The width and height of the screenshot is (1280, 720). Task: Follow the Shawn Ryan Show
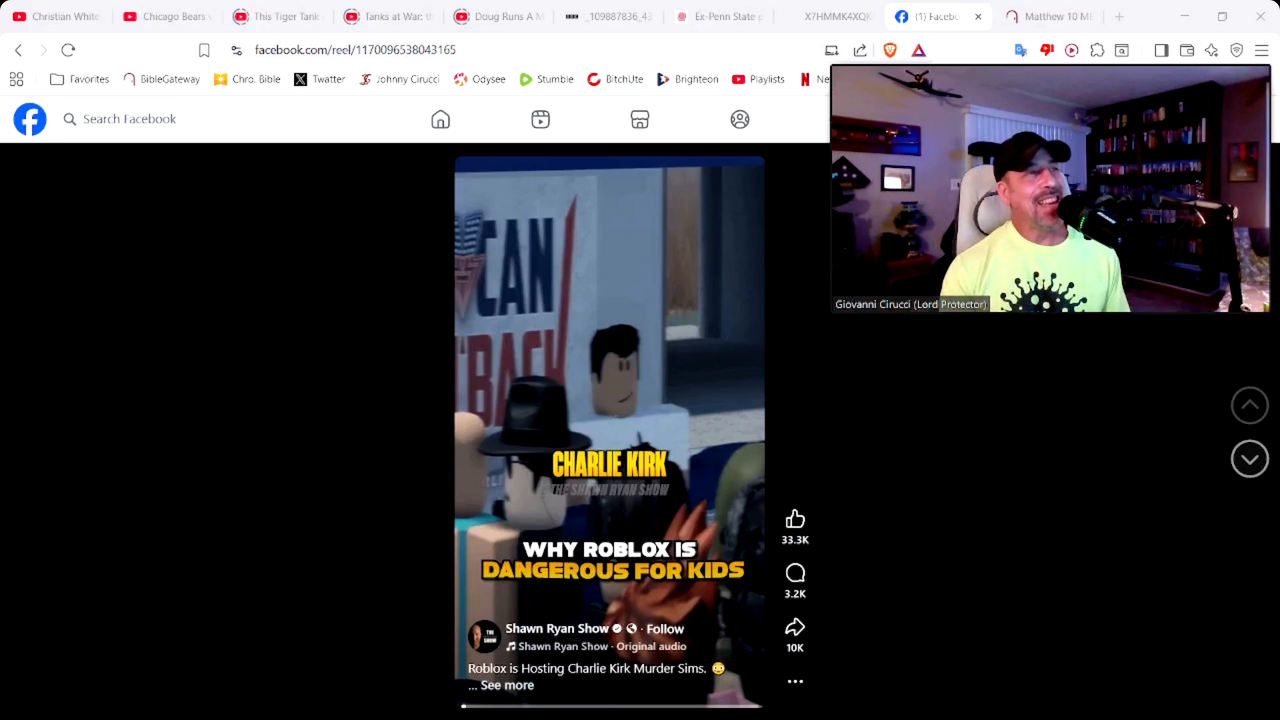click(x=665, y=629)
